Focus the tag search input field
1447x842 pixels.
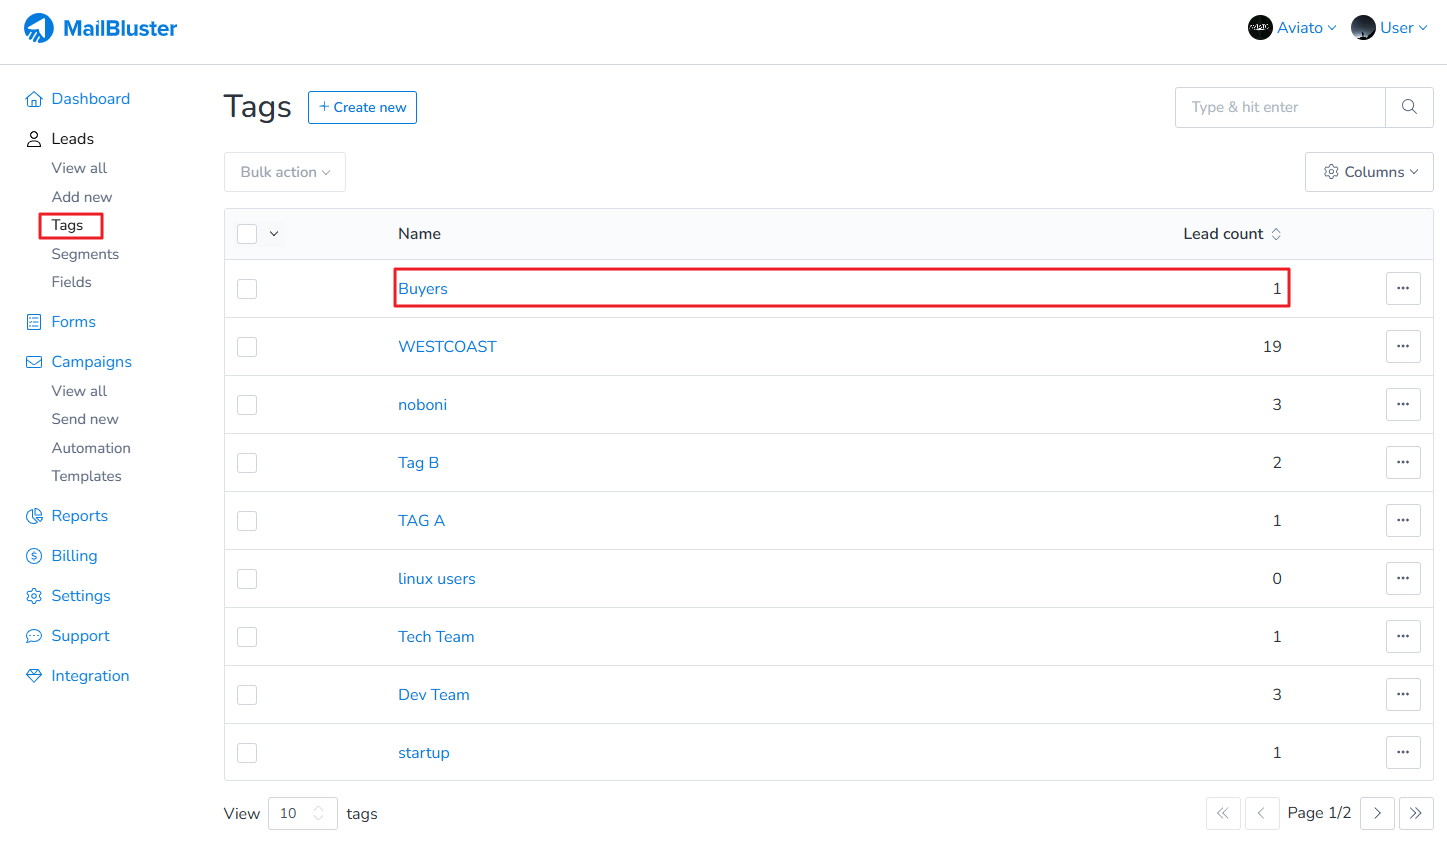click(1280, 107)
